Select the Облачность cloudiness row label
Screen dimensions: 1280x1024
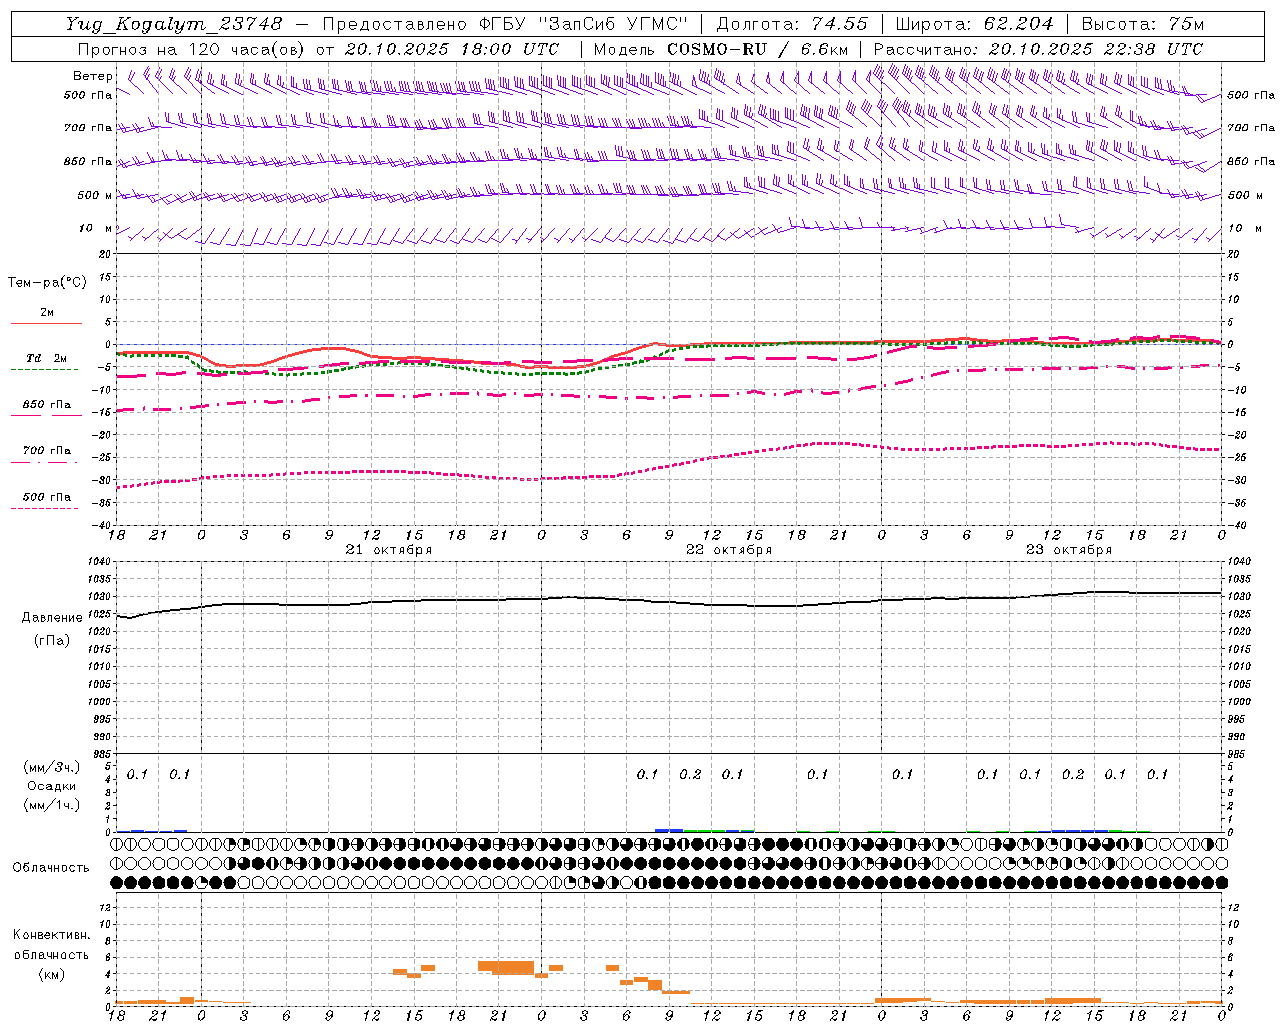(x=50, y=868)
